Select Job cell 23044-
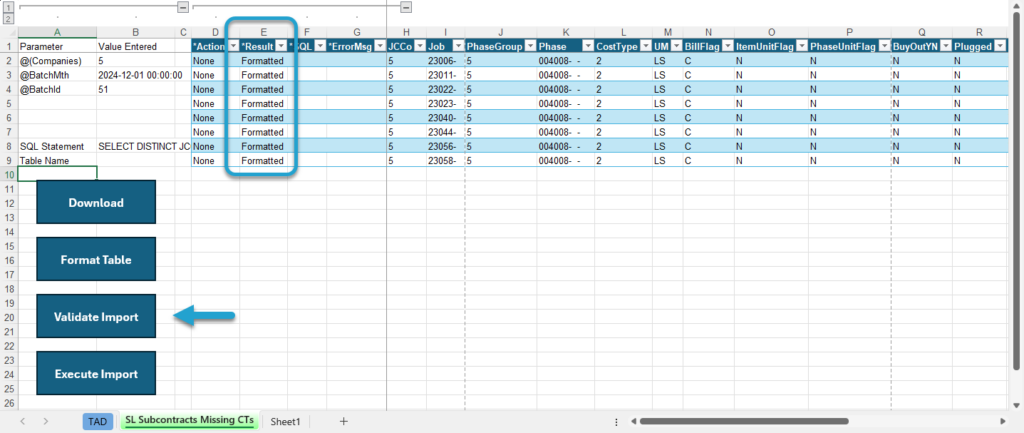Image resolution: width=1024 pixels, height=433 pixels. pos(445,132)
